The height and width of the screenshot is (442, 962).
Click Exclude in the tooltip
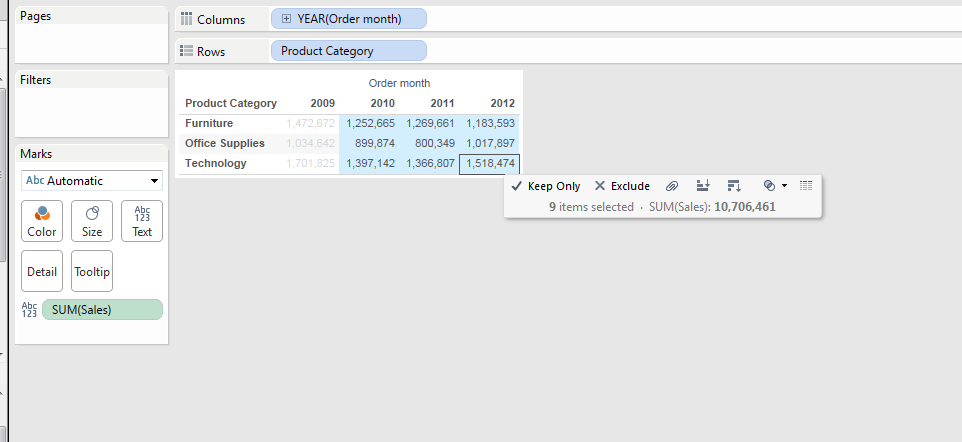pos(622,186)
